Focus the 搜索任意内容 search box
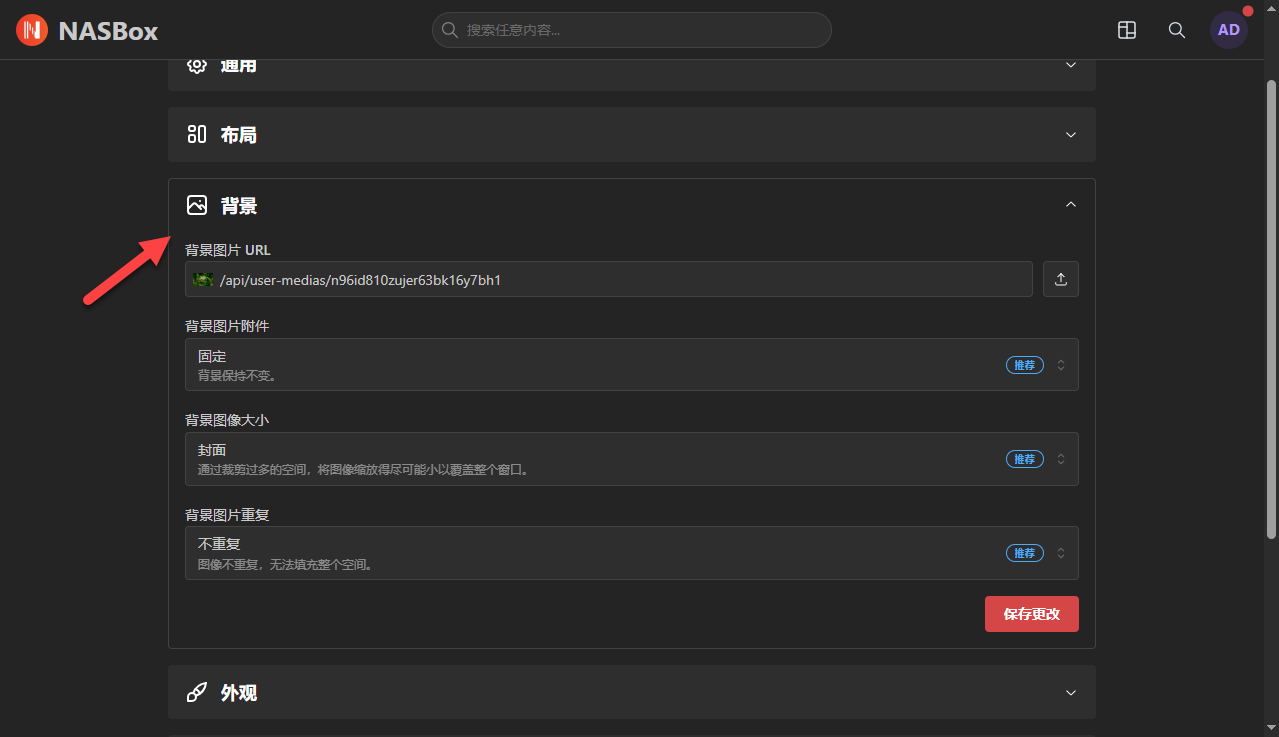The image size is (1279, 737). [631, 30]
